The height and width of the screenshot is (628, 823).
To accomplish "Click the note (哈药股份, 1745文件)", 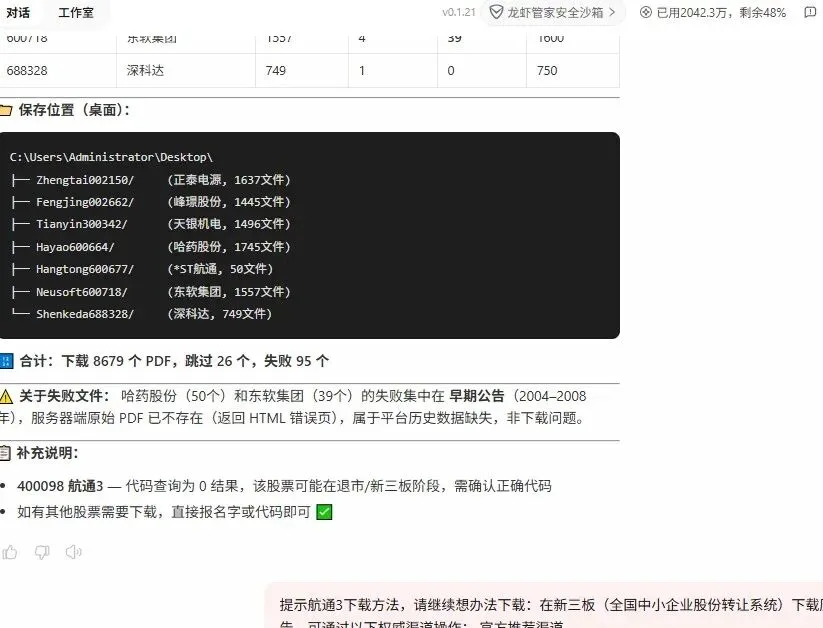I will 229,247.
